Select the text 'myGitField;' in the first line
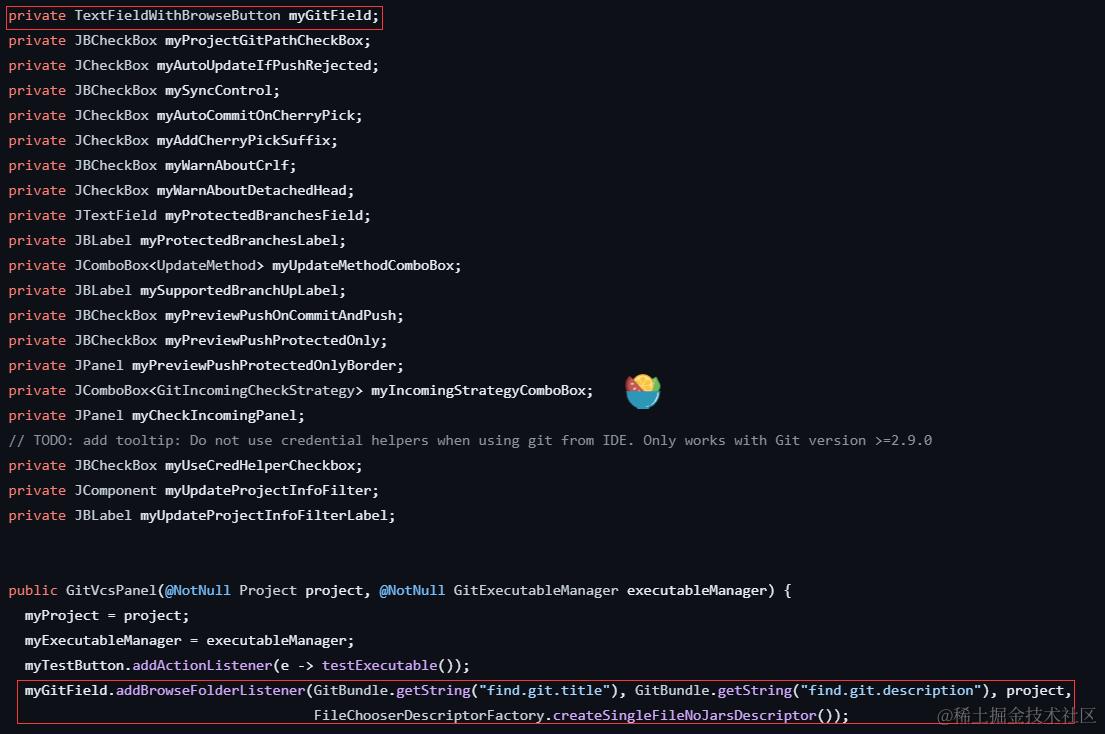This screenshot has width=1105, height=734. [x=333, y=15]
